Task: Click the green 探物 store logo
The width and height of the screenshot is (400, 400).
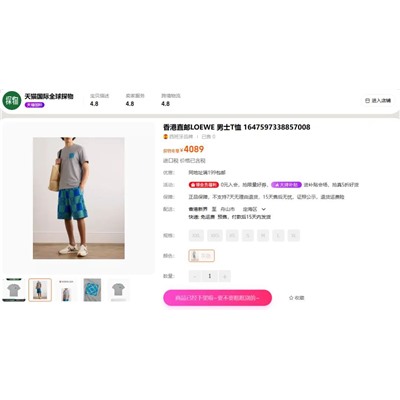Action: 12,100
